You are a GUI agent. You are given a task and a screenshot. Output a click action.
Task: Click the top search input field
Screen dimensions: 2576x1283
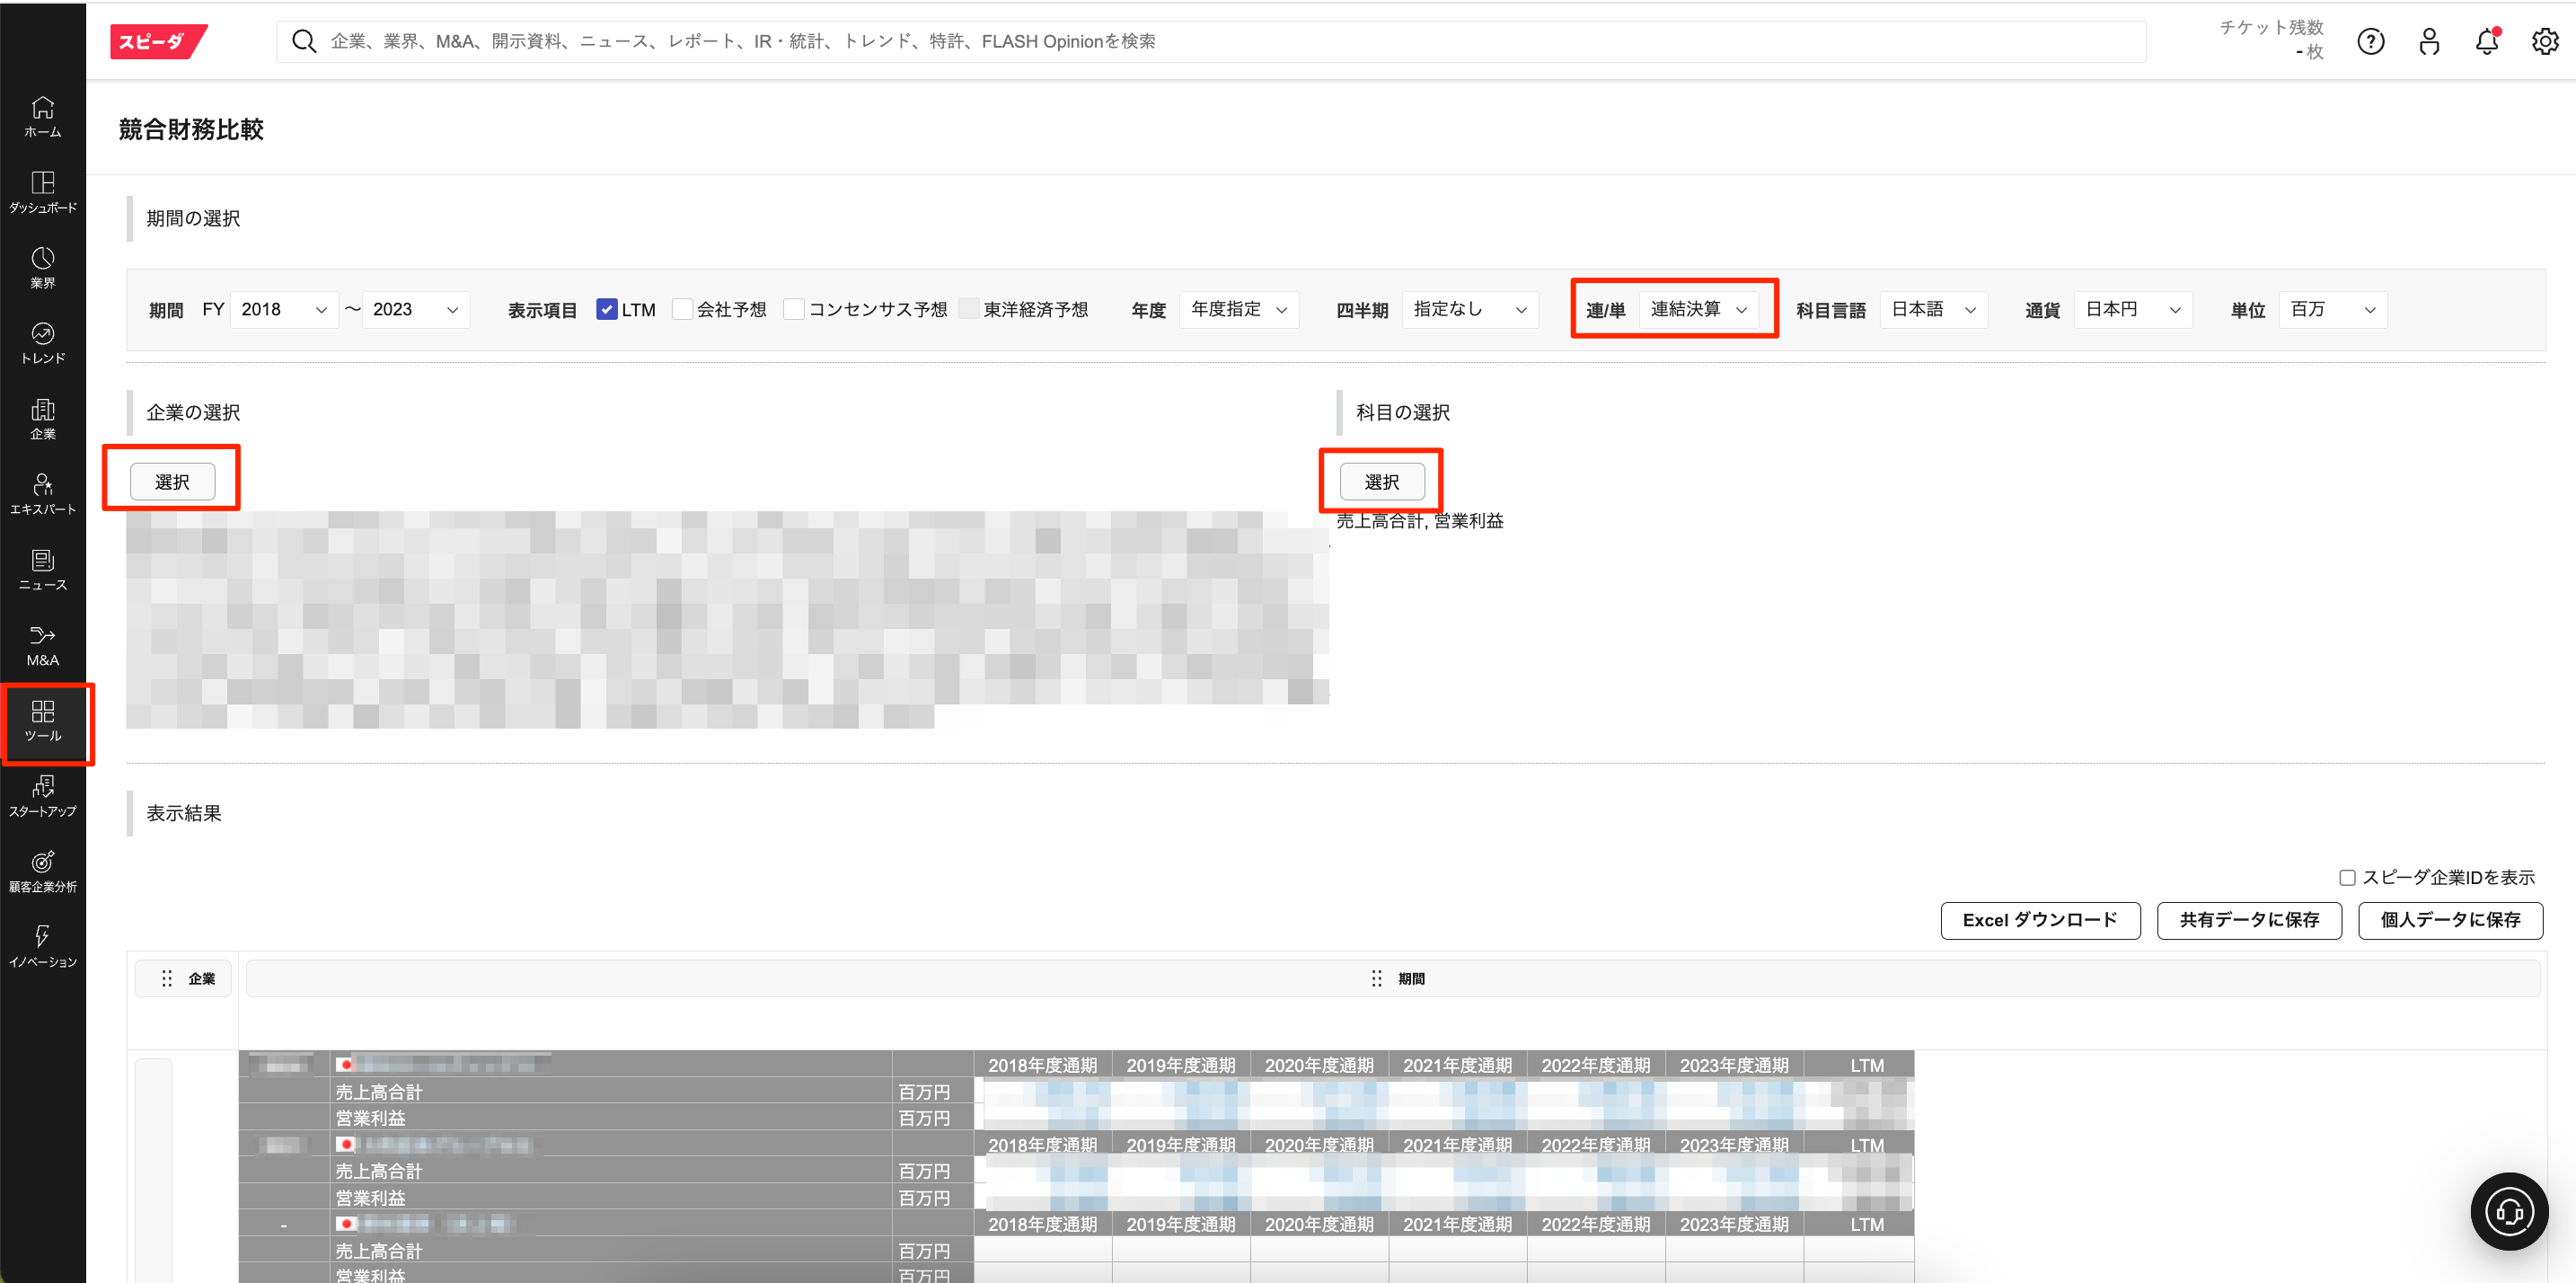click(1210, 41)
